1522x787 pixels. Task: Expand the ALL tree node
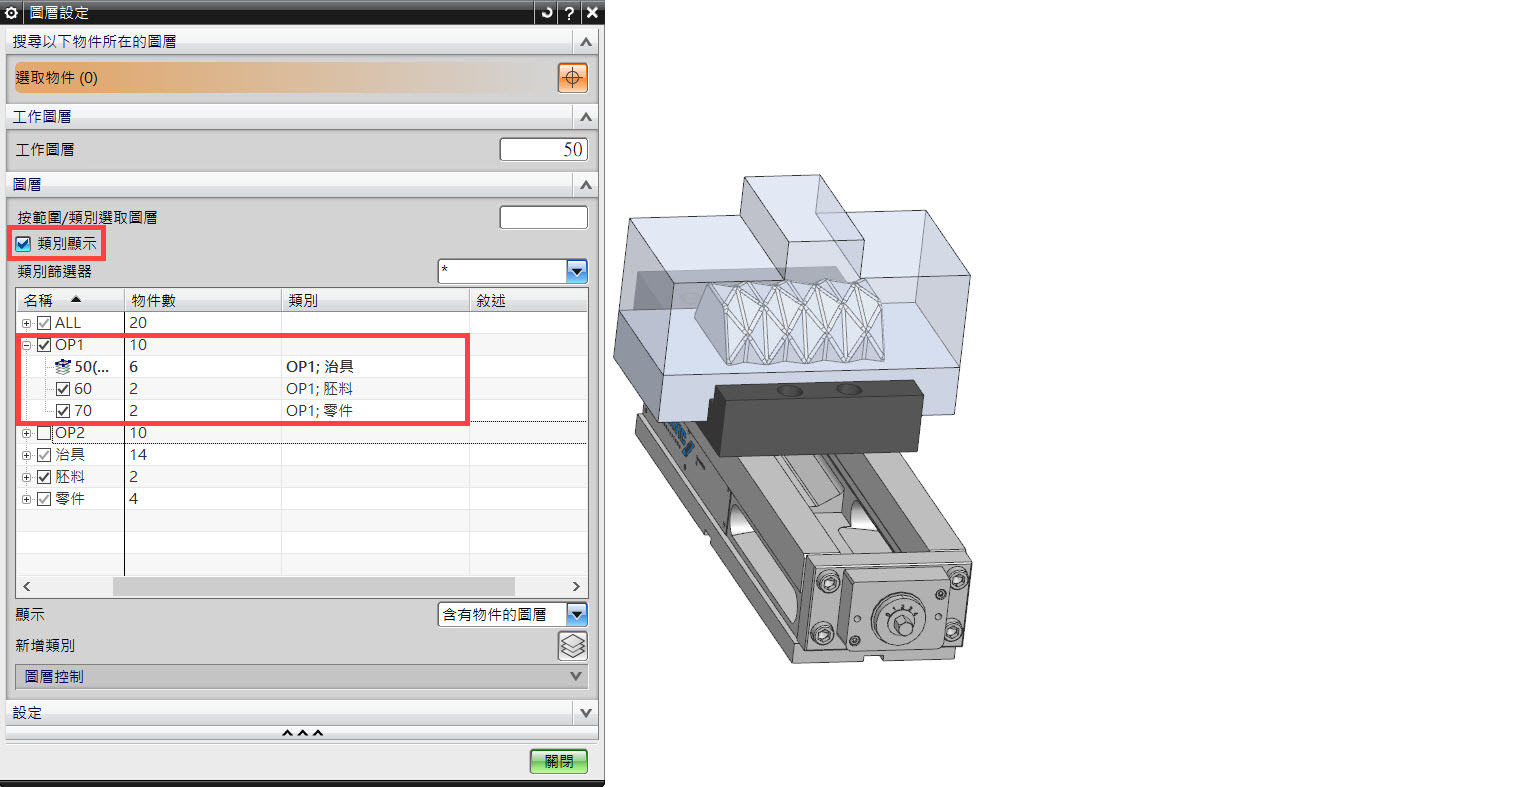pos(27,323)
